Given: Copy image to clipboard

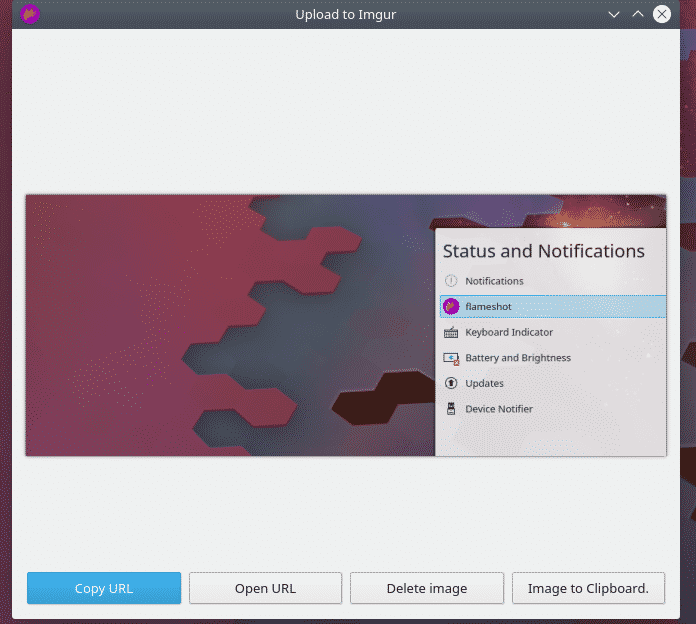Looking at the screenshot, I should pos(588,588).
